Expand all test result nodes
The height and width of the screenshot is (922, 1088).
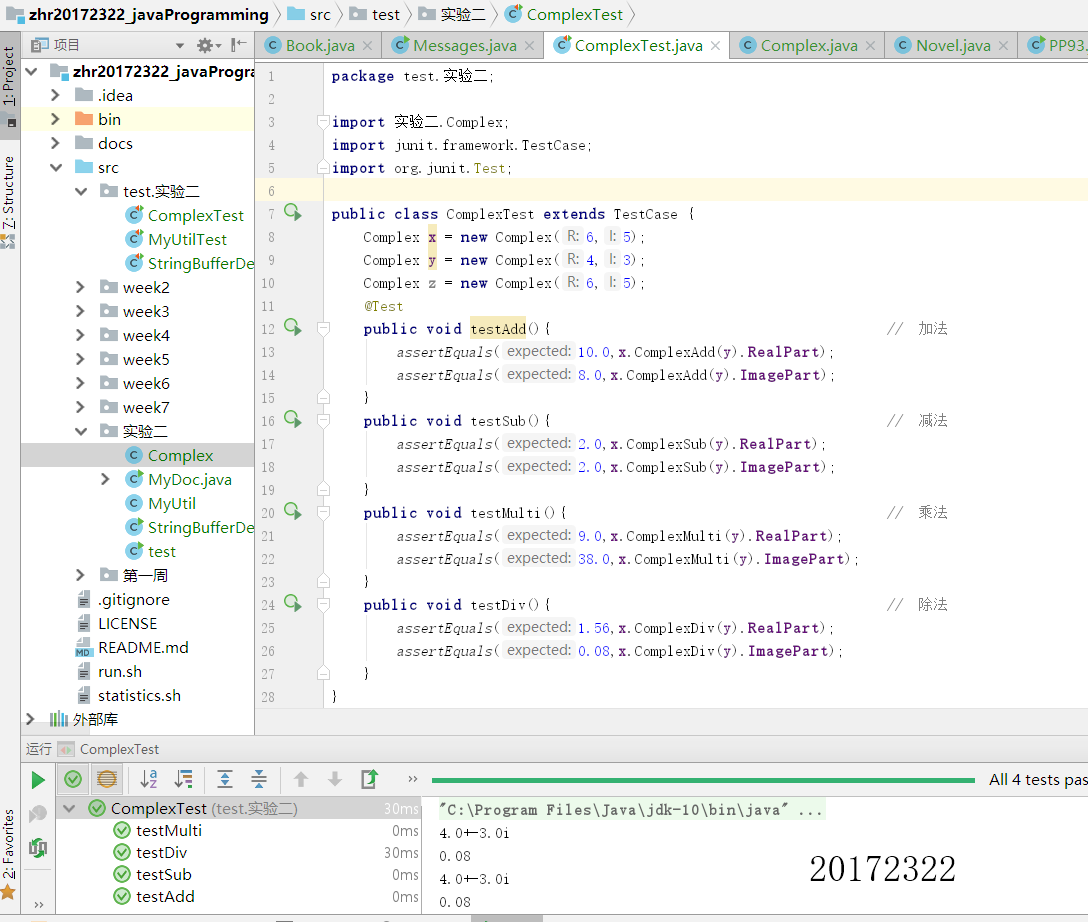click(225, 780)
